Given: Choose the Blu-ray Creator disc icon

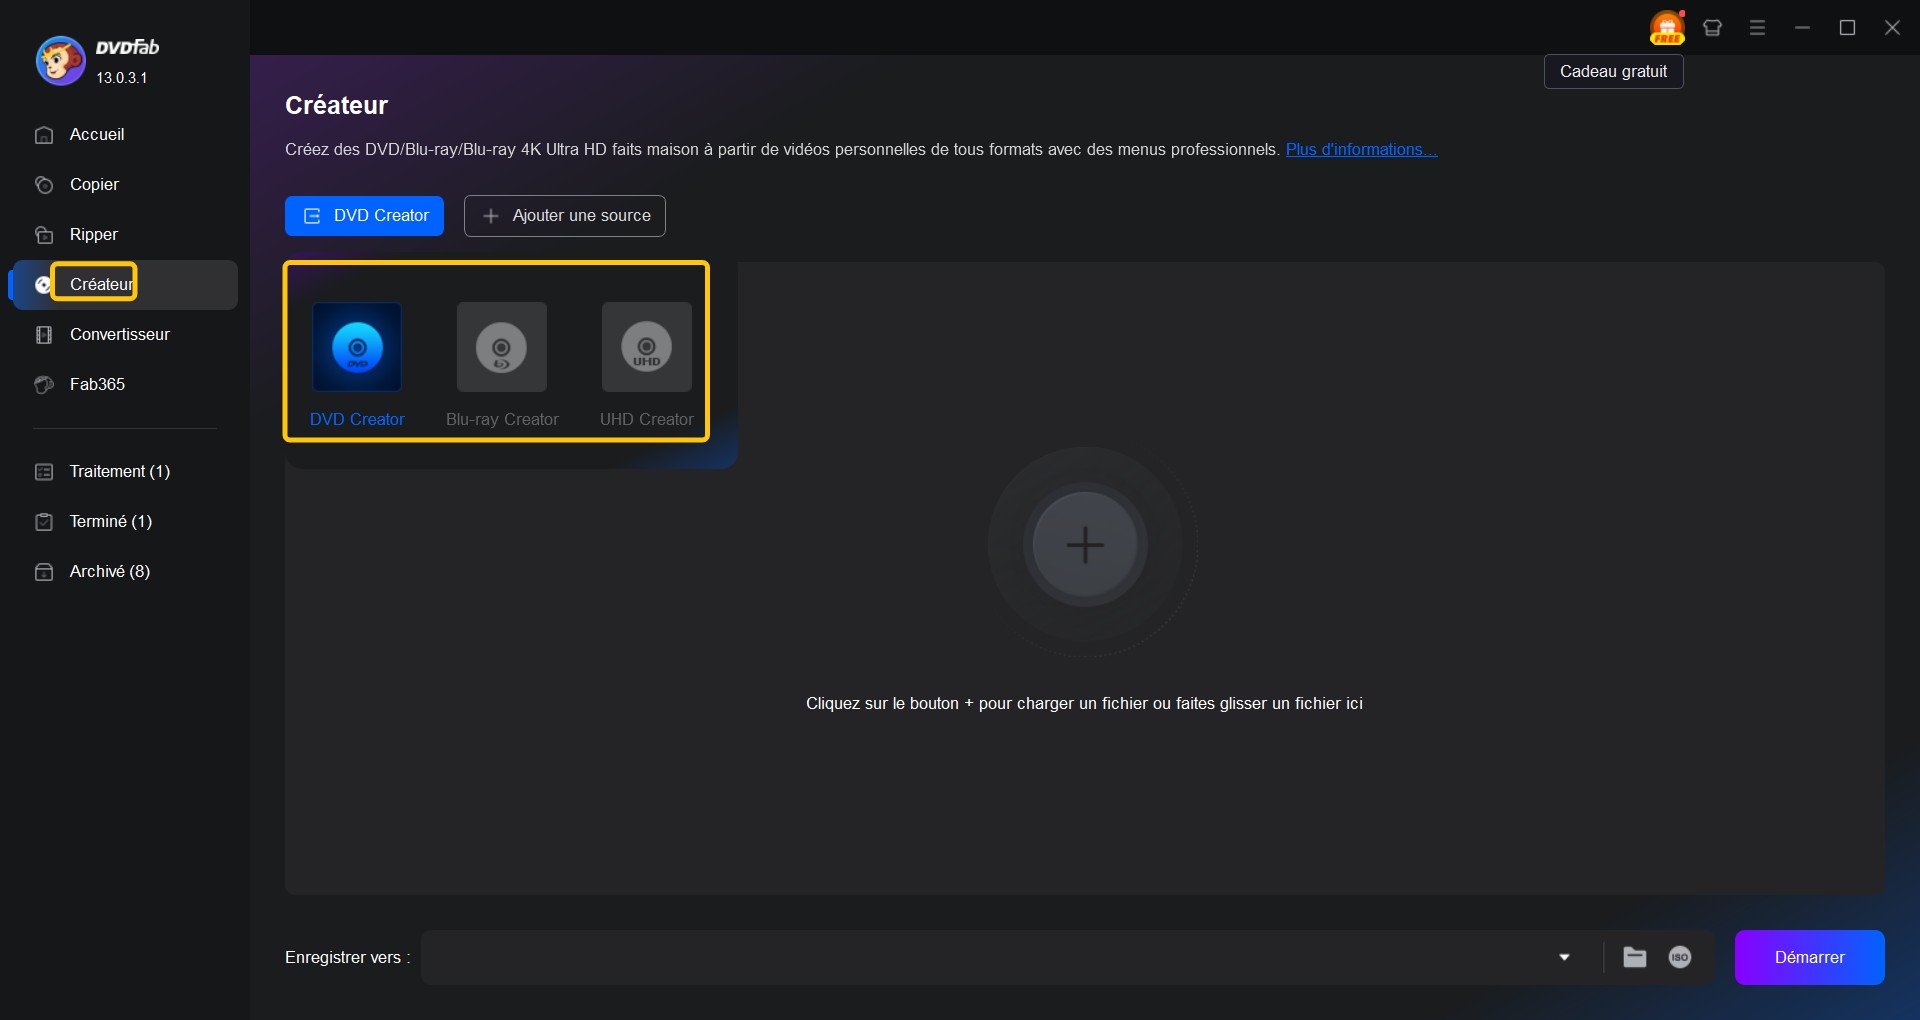Looking at the screenshot, I should coord(502,347).
